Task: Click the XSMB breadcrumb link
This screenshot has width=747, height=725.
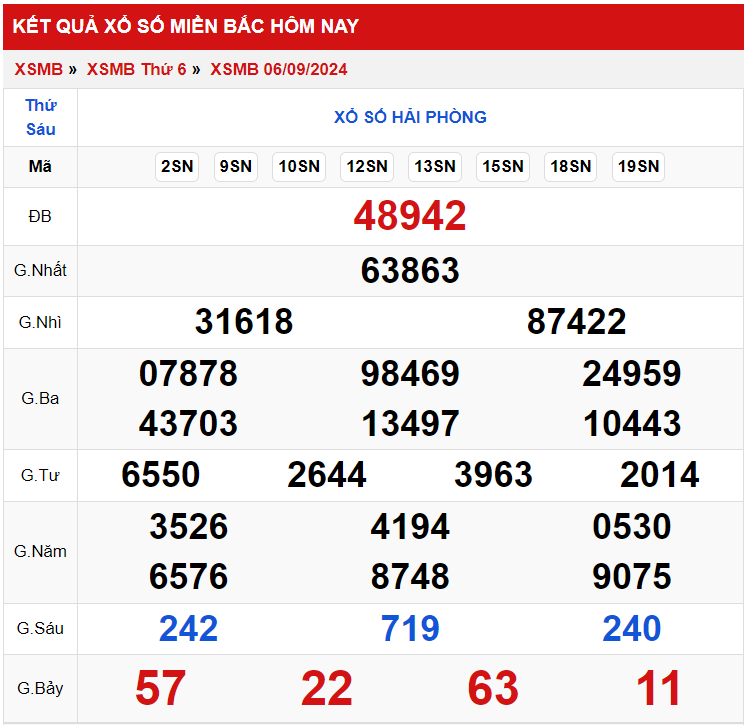Action: 38,69
